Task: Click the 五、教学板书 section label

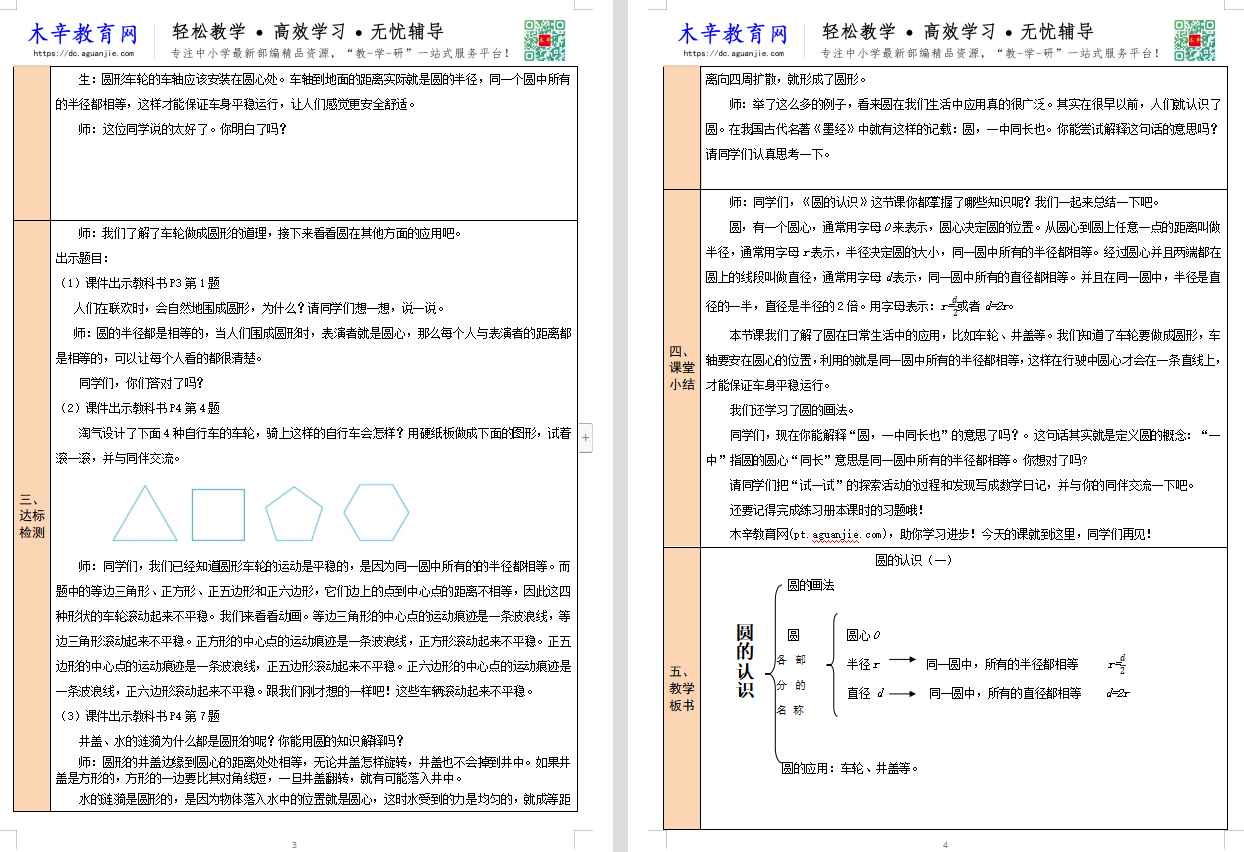Action: pyautogui.click(x=682, y=689)
